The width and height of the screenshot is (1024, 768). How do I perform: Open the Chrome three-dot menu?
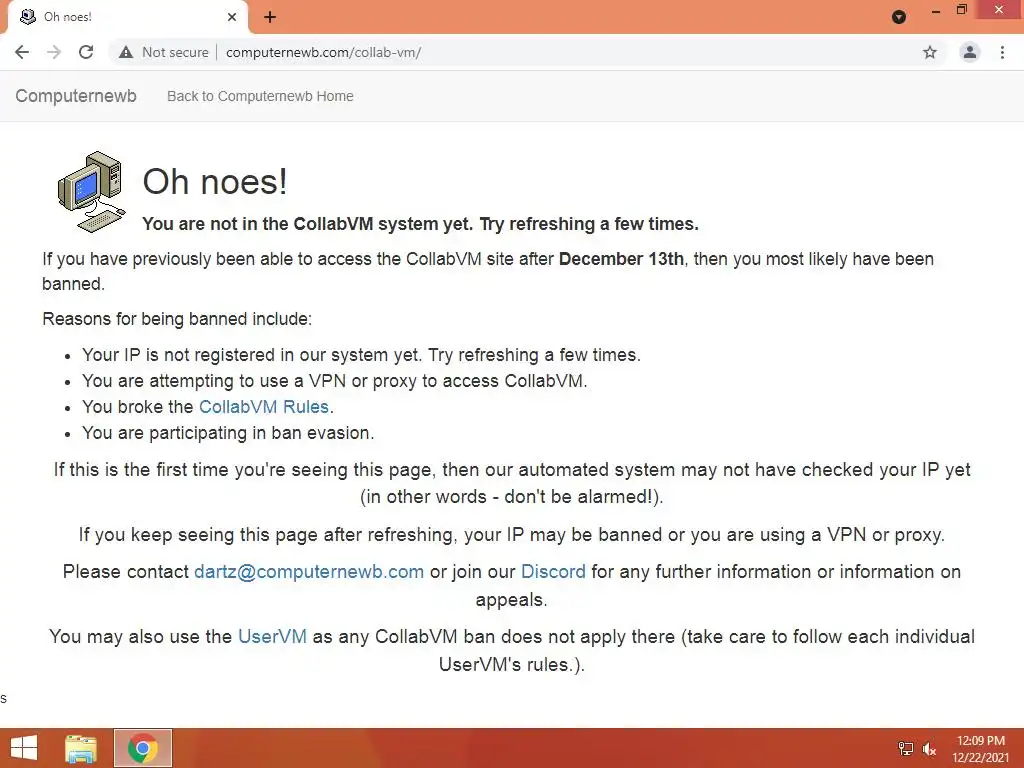[1002, 52]
